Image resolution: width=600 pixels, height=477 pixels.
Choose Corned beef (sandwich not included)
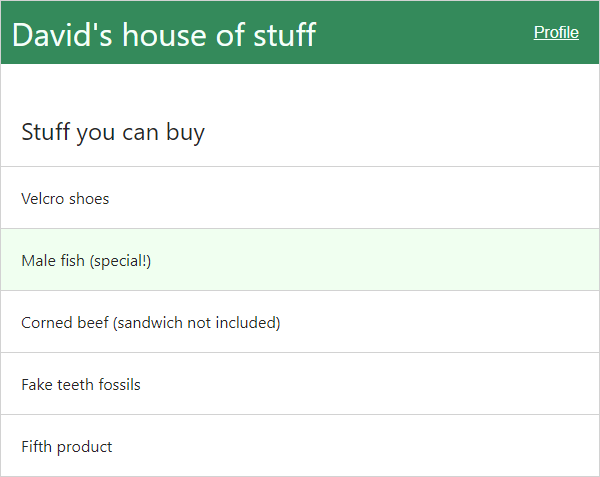coord(150,322)
